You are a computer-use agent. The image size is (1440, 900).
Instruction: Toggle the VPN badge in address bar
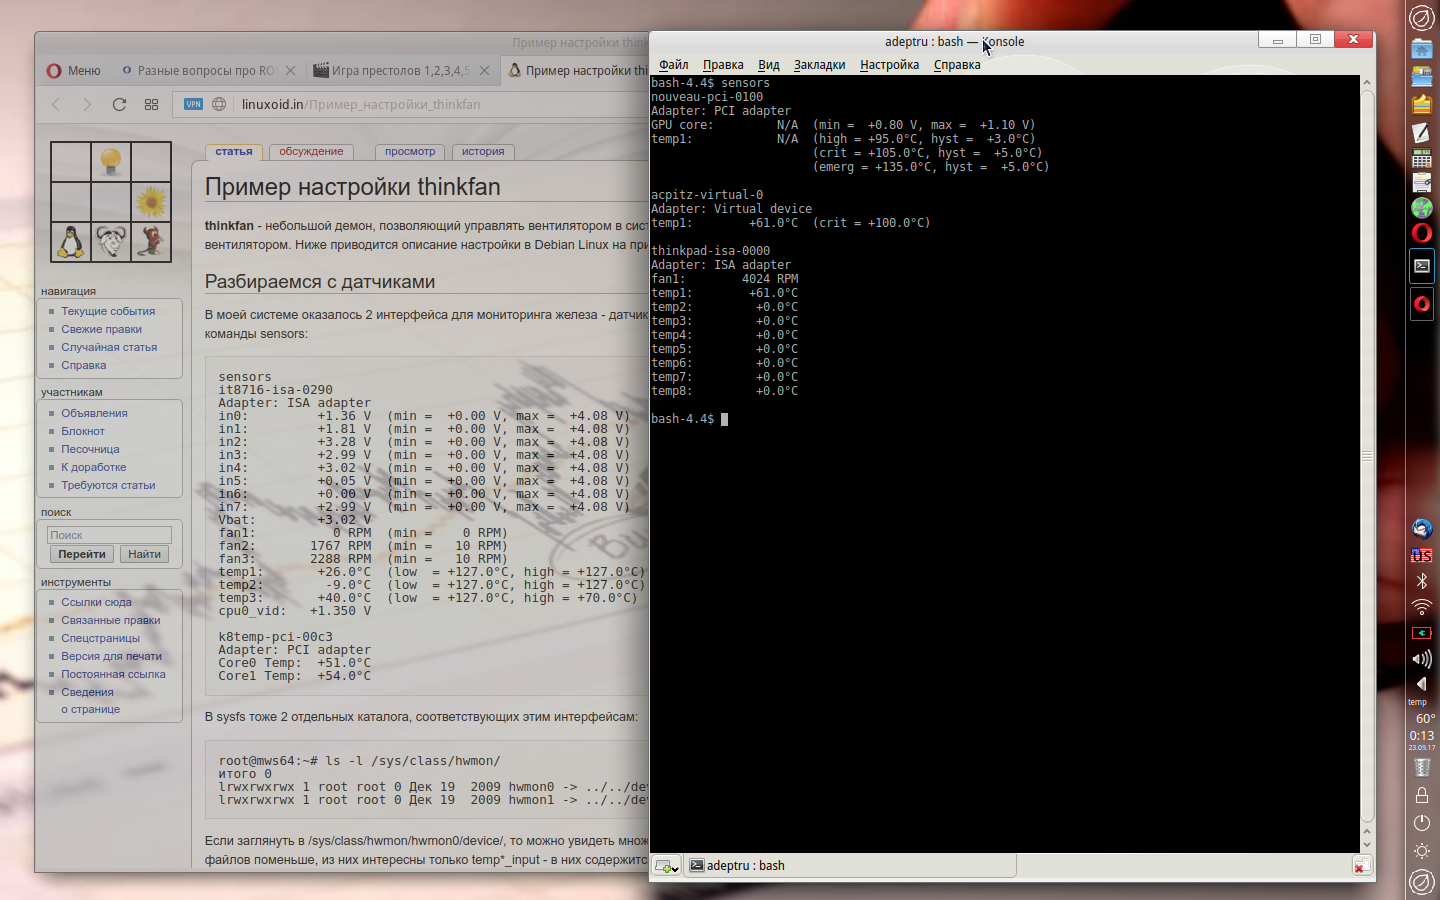pos(194,104)
